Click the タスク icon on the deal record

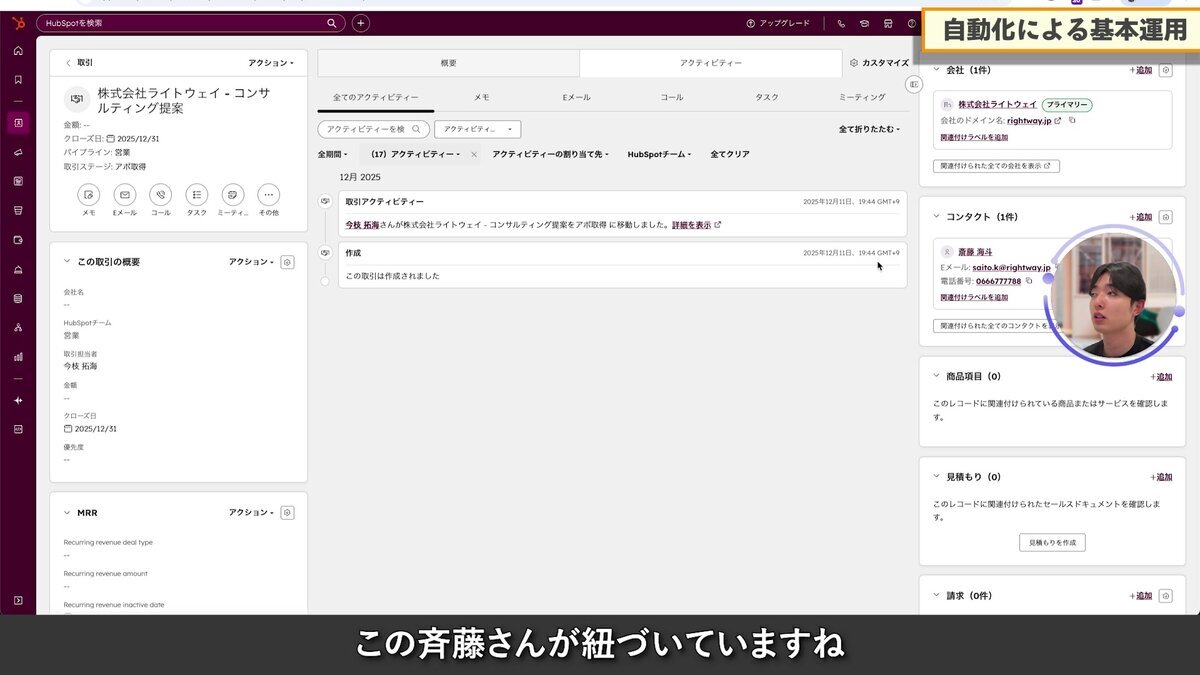(196, 197)
